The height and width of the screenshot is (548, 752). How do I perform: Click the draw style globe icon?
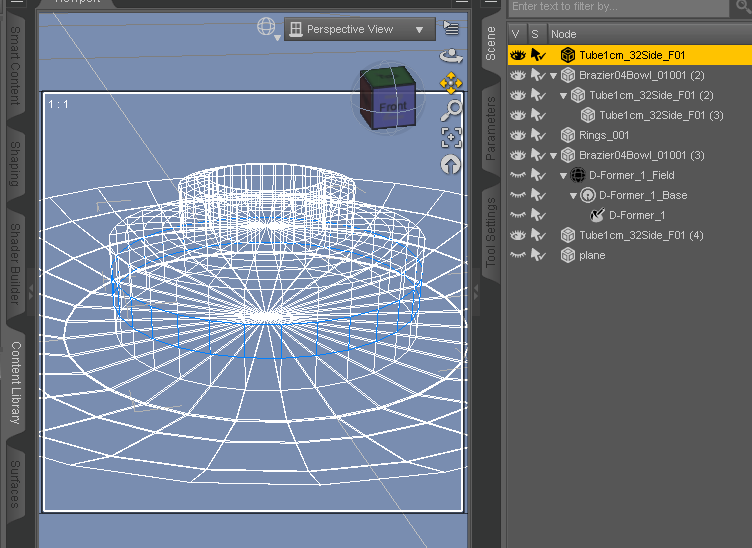pos(266,28)
